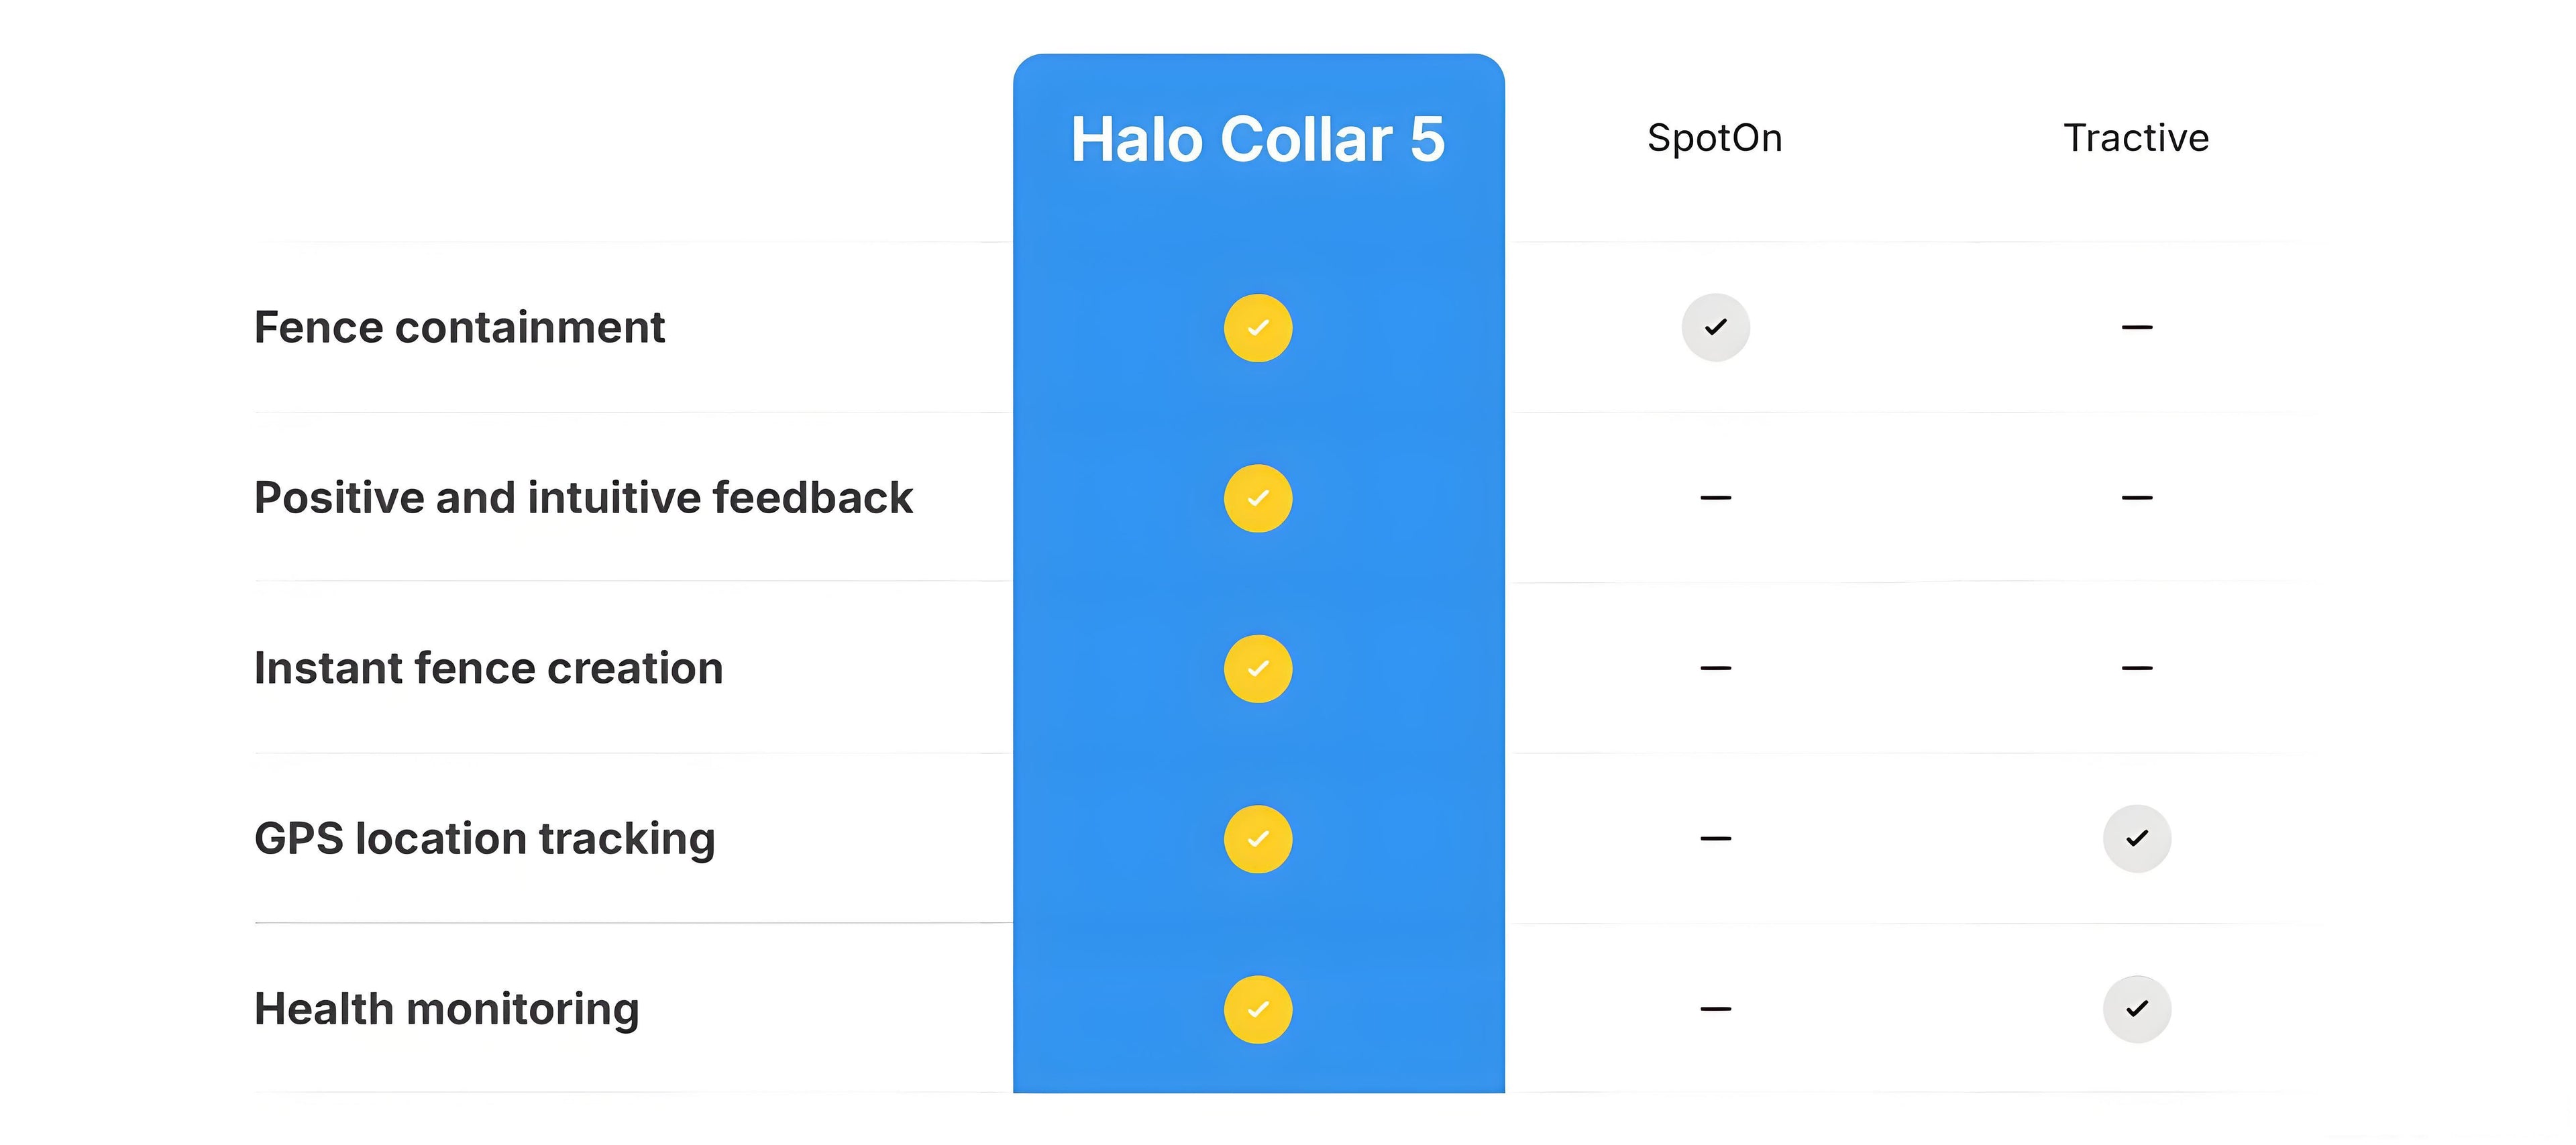Click the Fence containment row label
Image resolution: width=2576 pixels, height=1145 pixels.
(459, 328)
